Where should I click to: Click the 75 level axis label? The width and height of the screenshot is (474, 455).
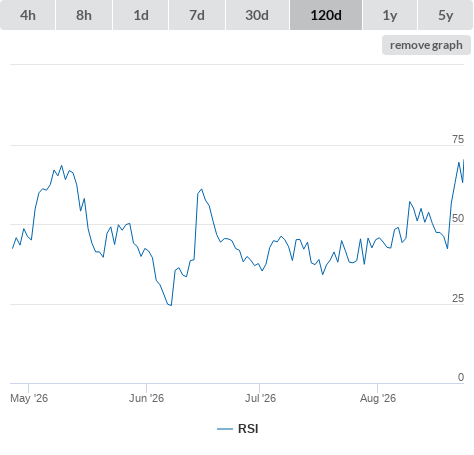(458, 139)
